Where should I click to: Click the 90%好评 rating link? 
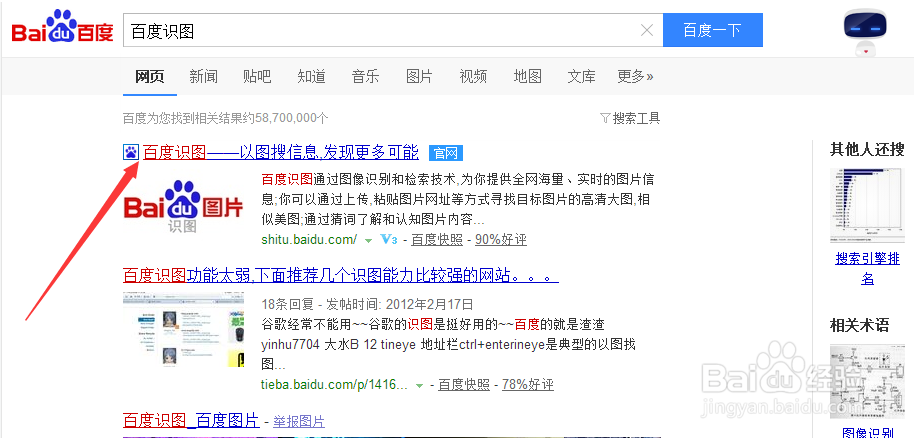[501, 240]
